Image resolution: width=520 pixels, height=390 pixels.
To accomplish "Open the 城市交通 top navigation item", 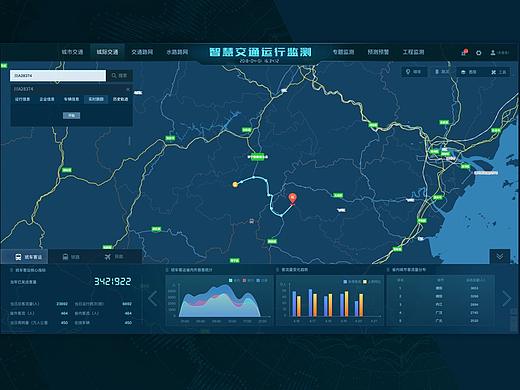I will [x=72, y=52].
